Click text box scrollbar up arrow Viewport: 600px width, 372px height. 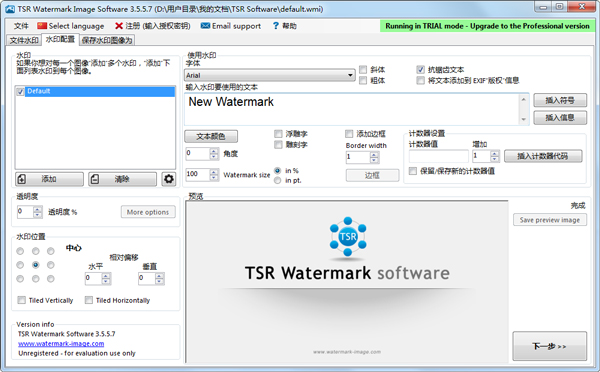523,100
